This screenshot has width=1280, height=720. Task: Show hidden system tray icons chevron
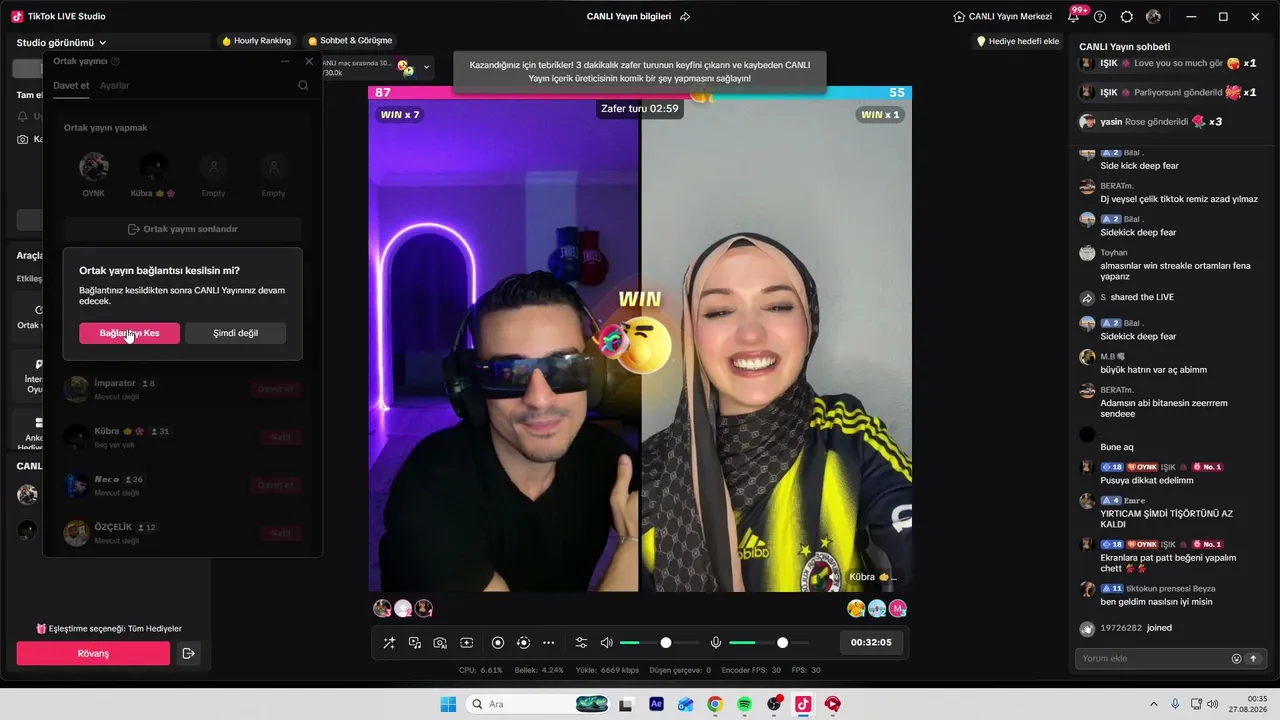(1153, 704)
